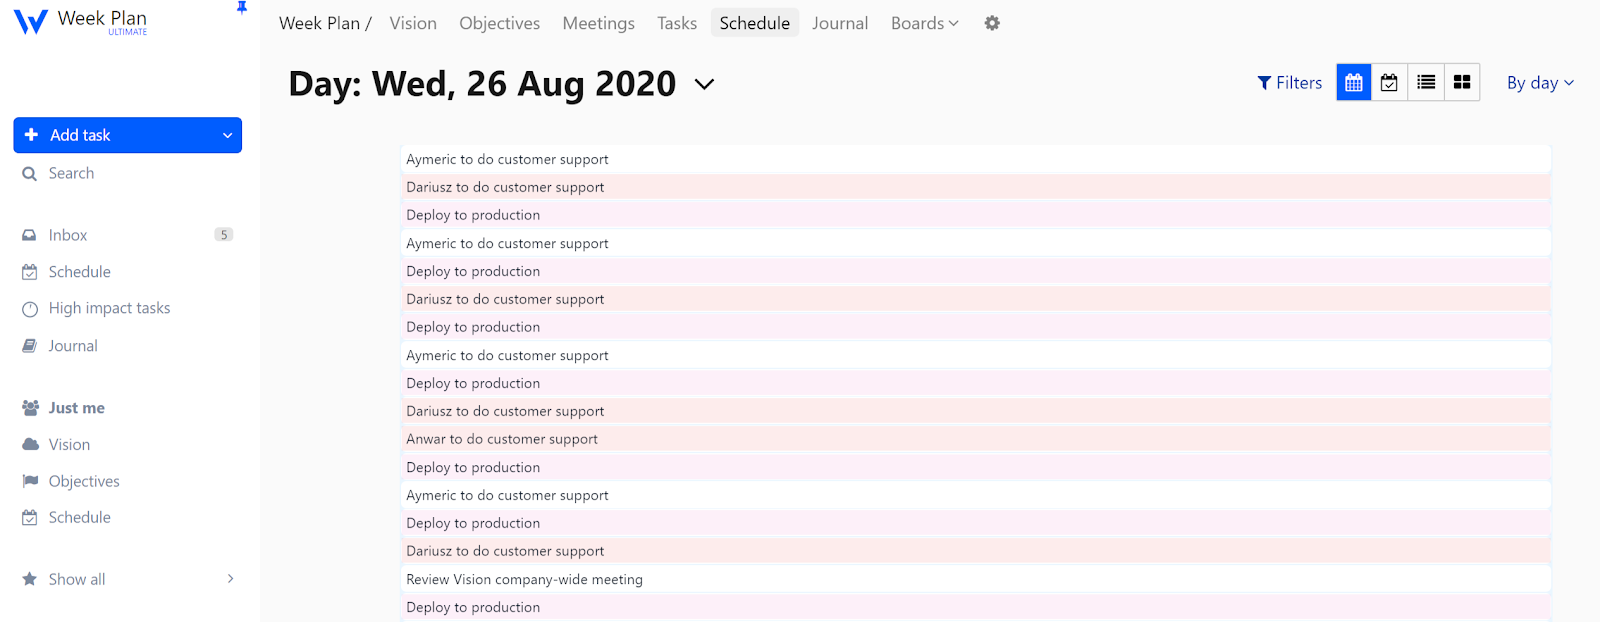Open the By day dropdown
Viewport: 1600px width, 622px height.
[x=1540, y=83]
